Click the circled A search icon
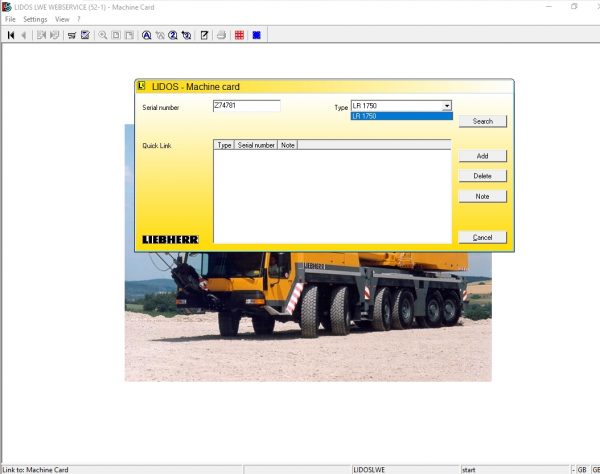 click(146, 35)
